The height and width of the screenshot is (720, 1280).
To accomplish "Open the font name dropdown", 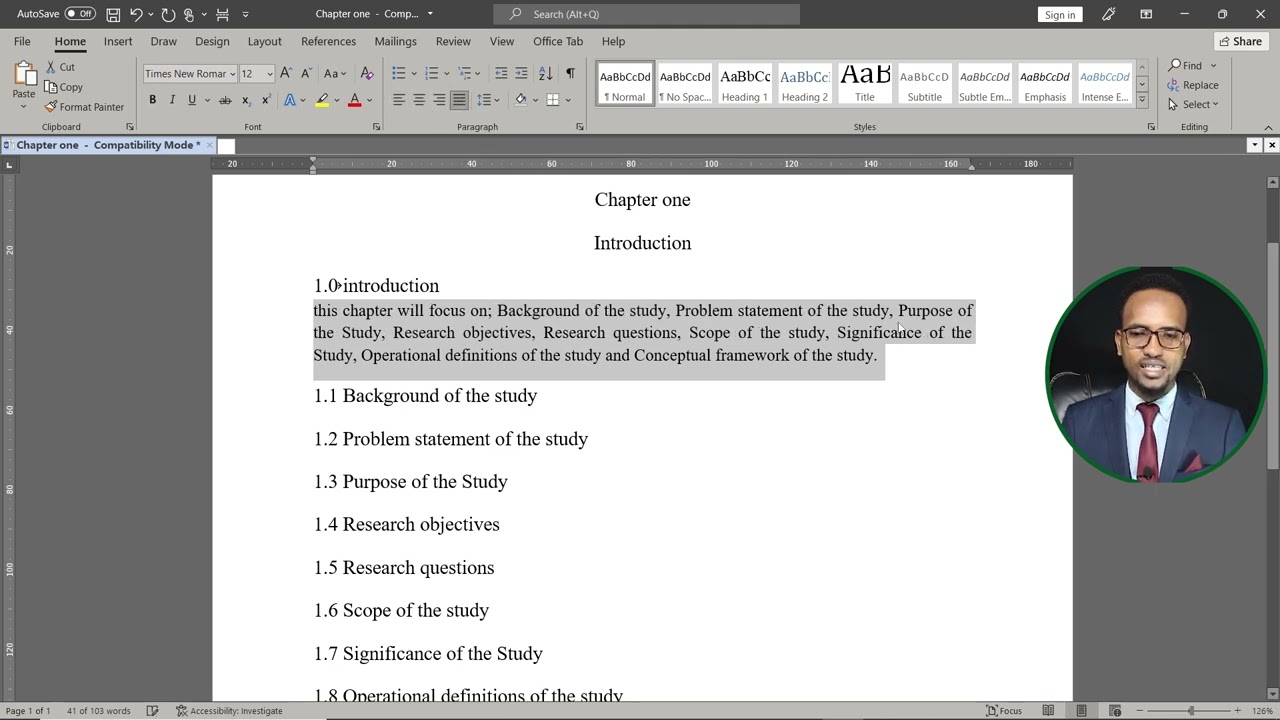I will click(x=232, y=74).
